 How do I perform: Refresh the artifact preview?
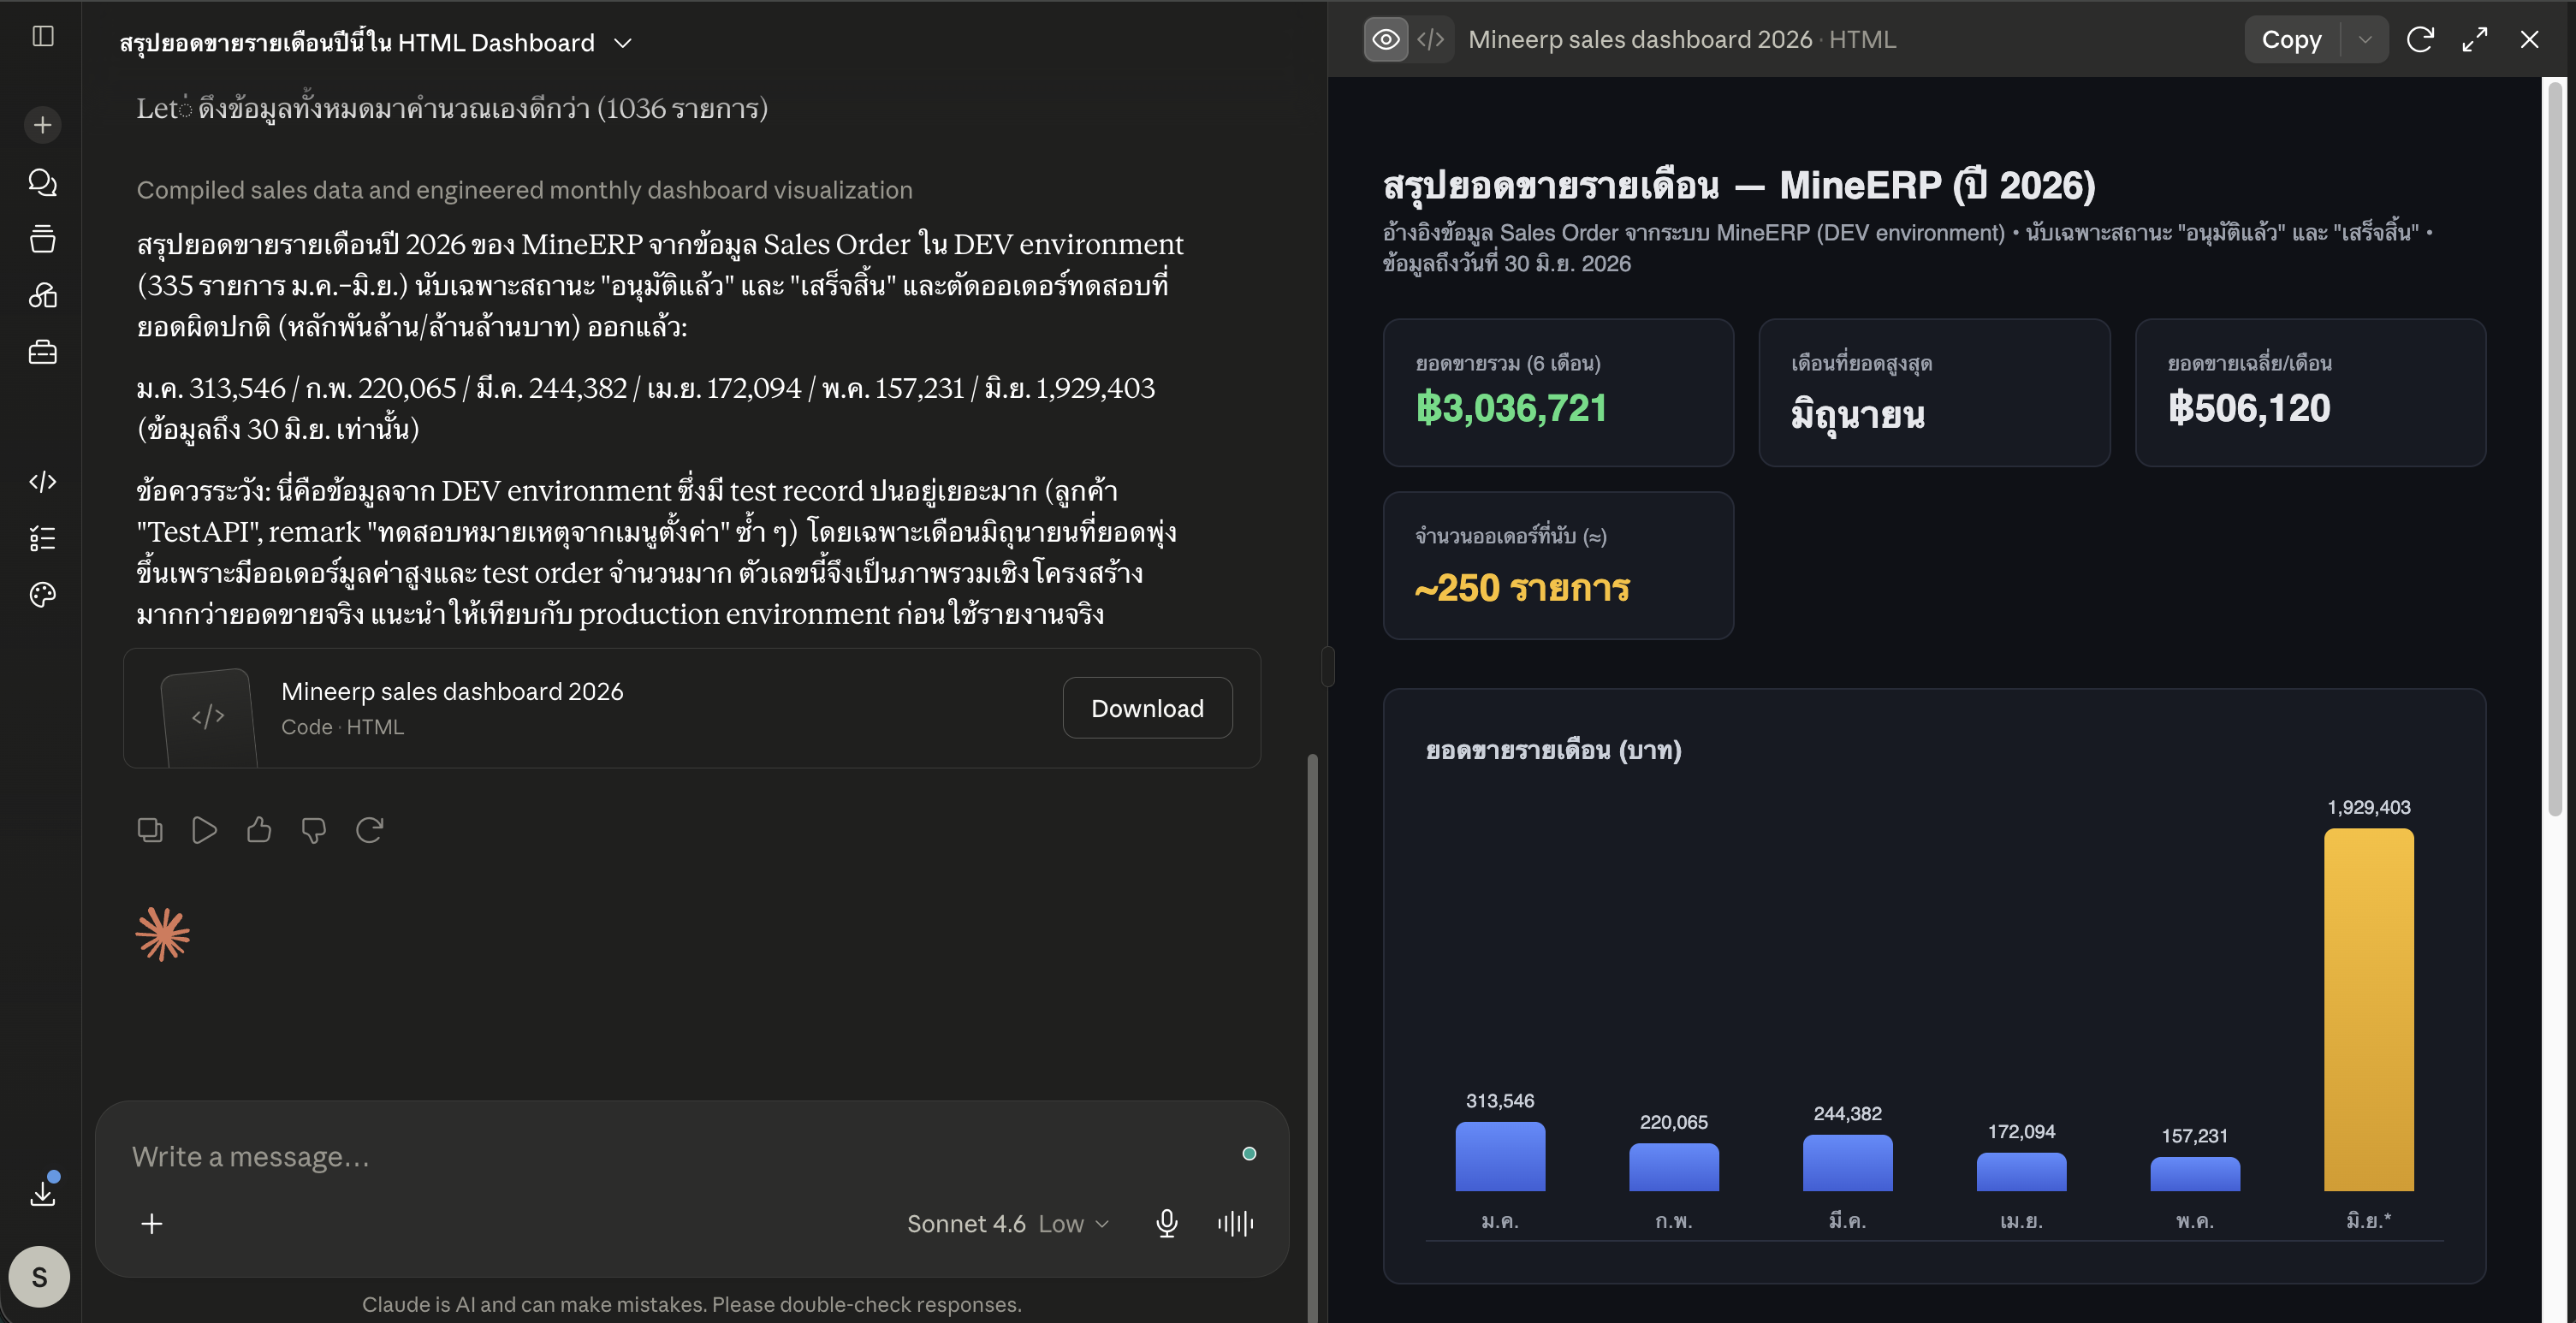pos(2420,40)
